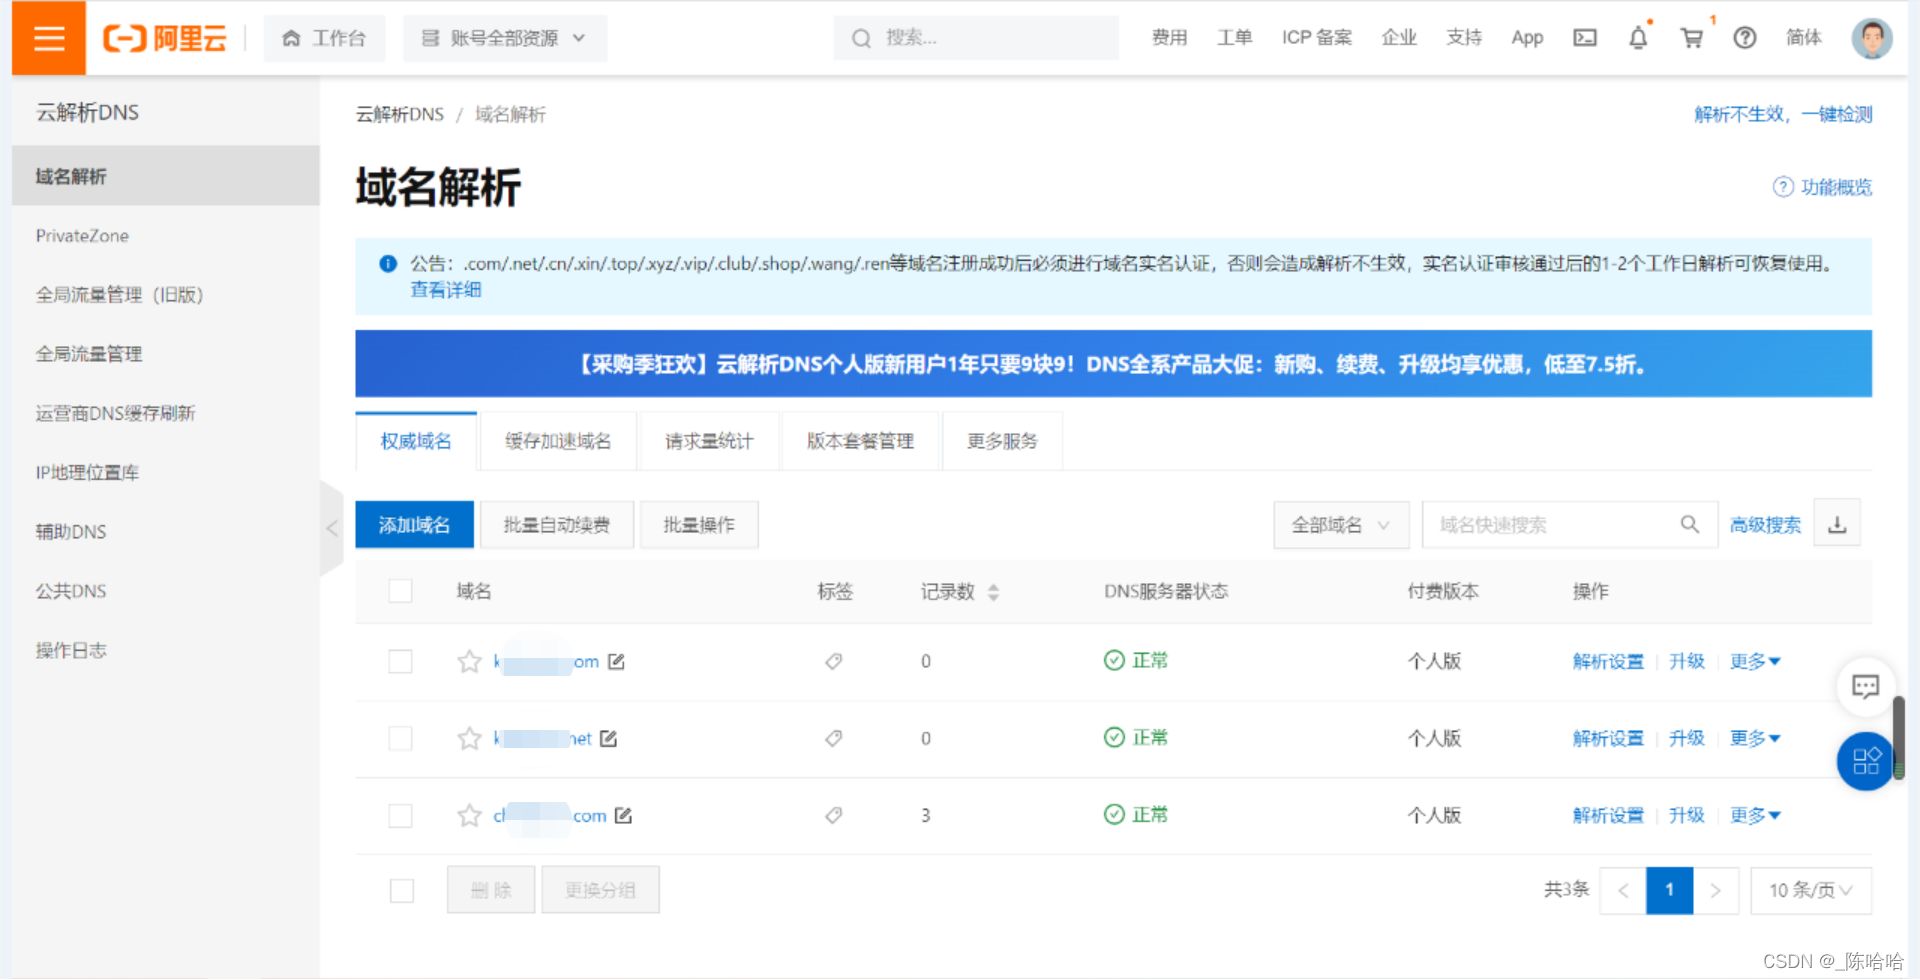Expand 更多 for the first .com domain
This screenshot has height=980, width=1920.
[x=1755, y=661]
